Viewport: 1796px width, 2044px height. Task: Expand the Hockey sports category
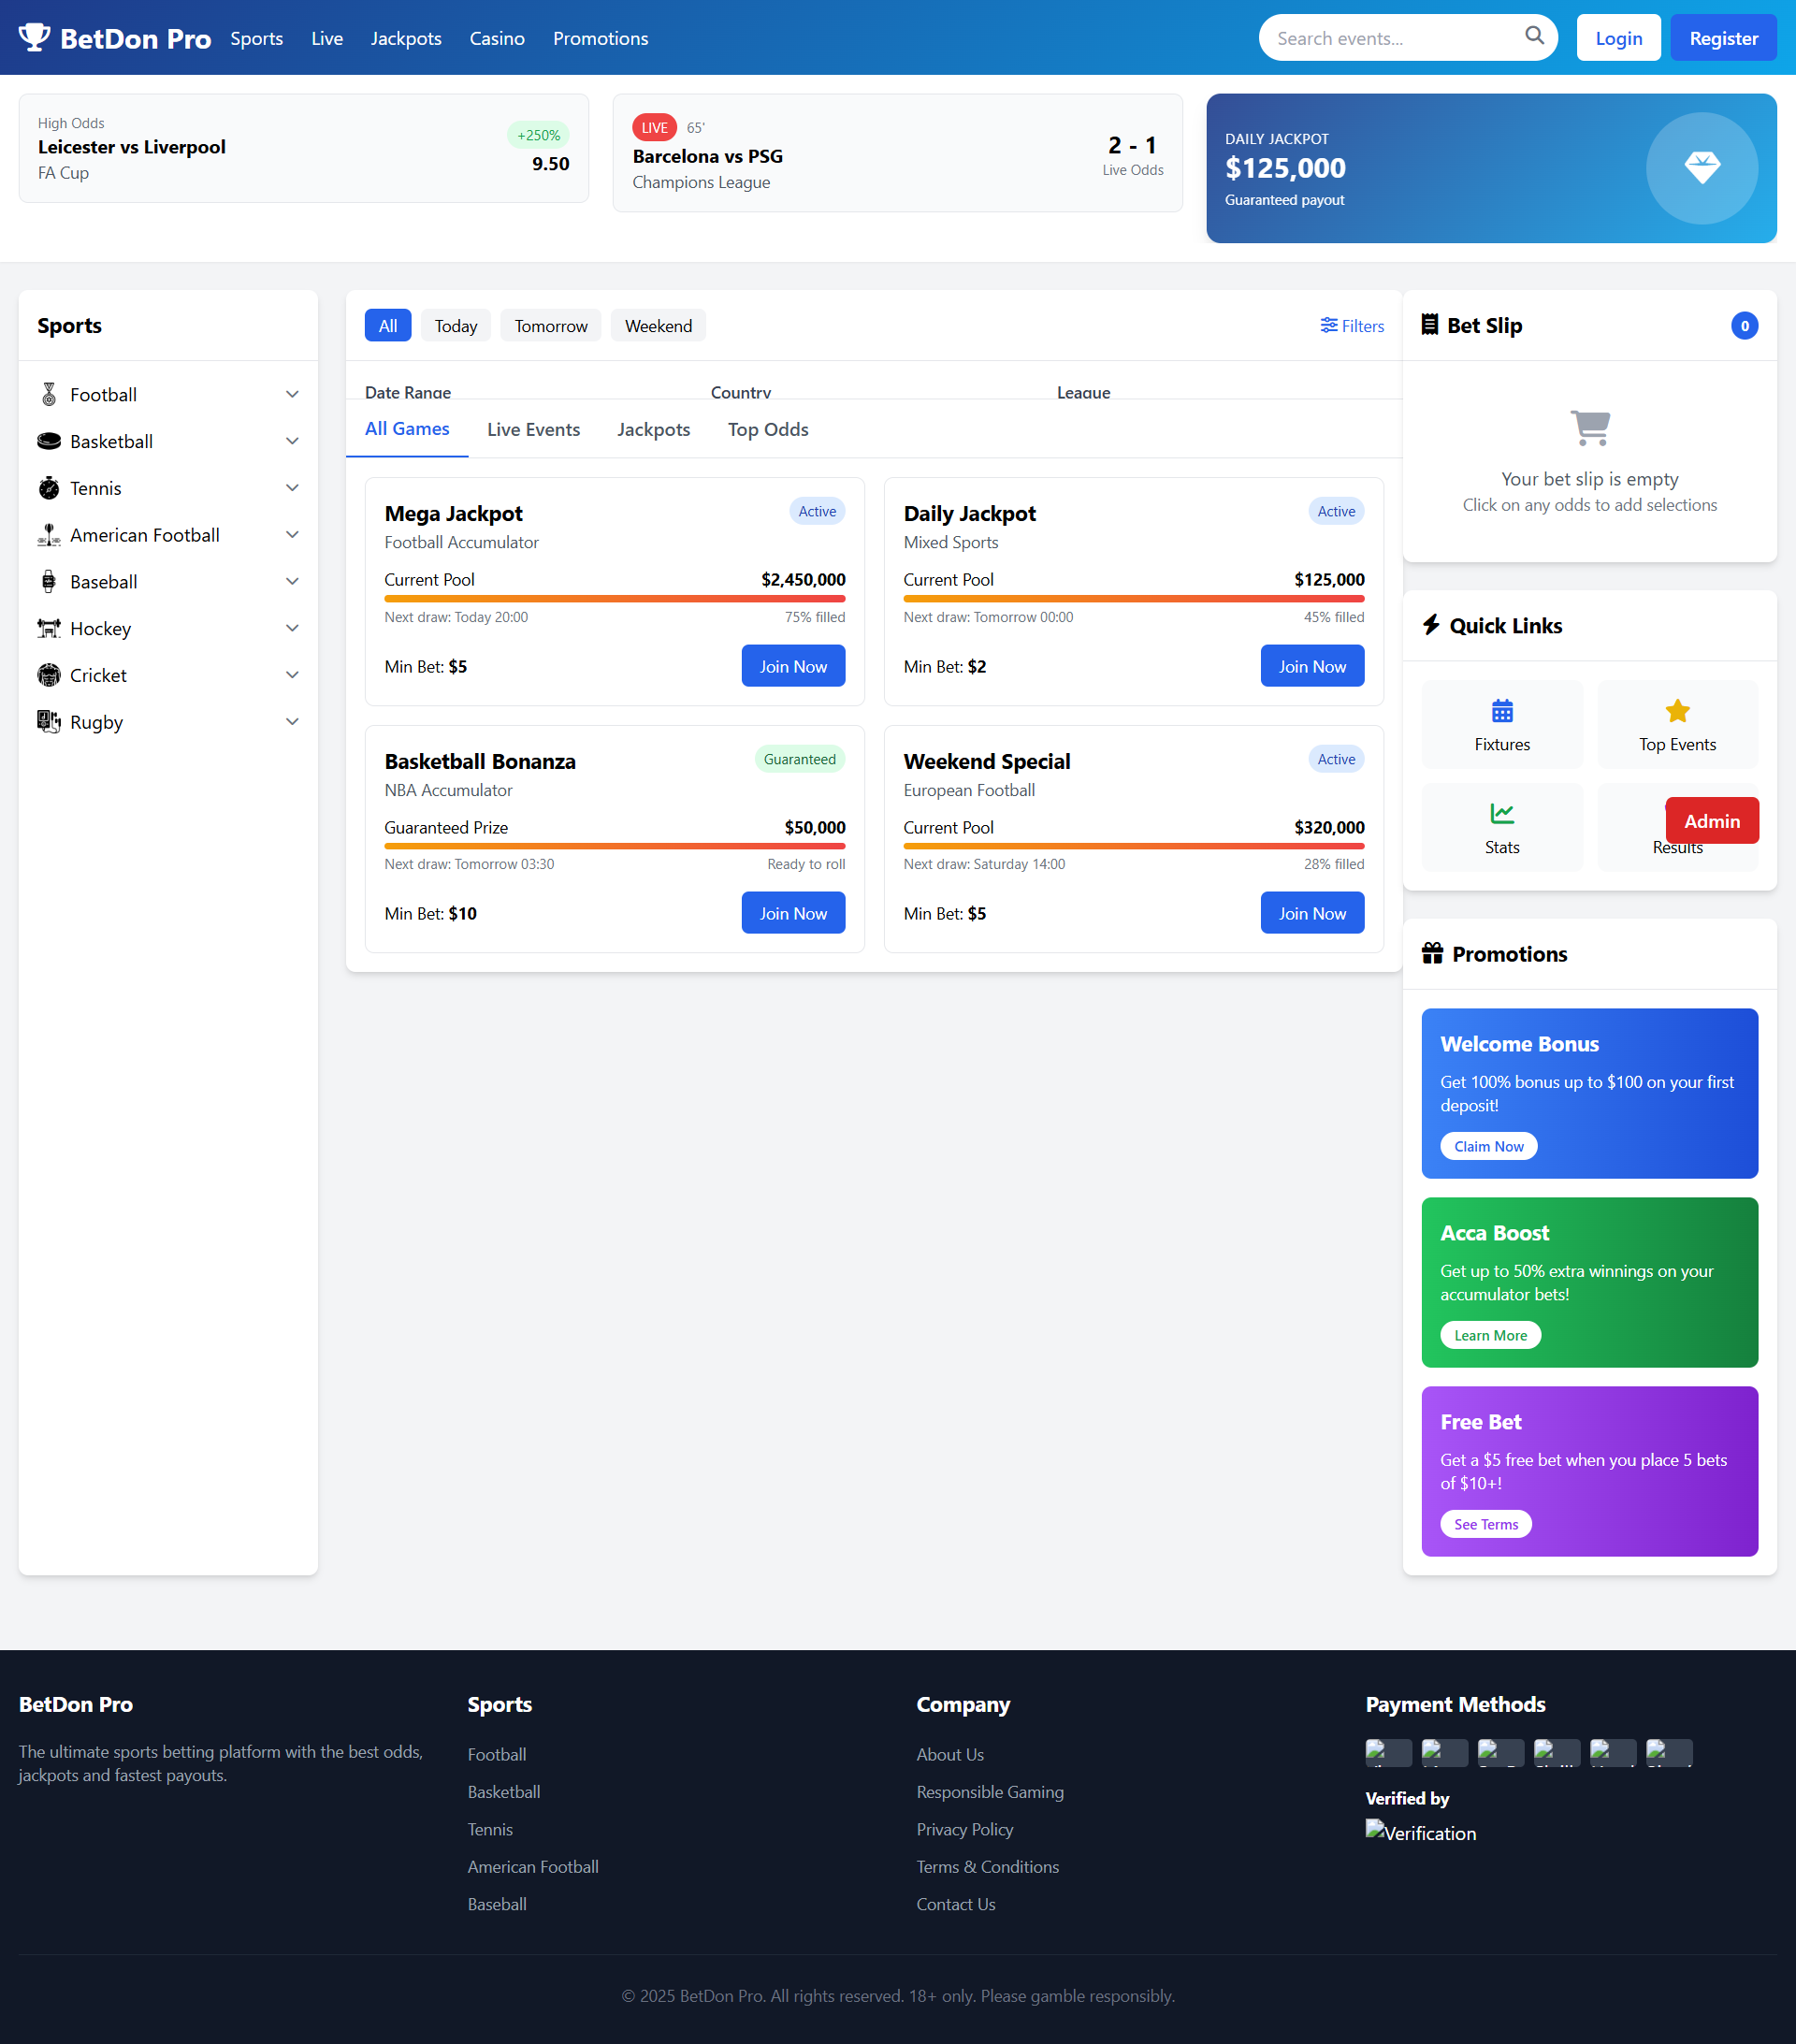pos(292,628)
